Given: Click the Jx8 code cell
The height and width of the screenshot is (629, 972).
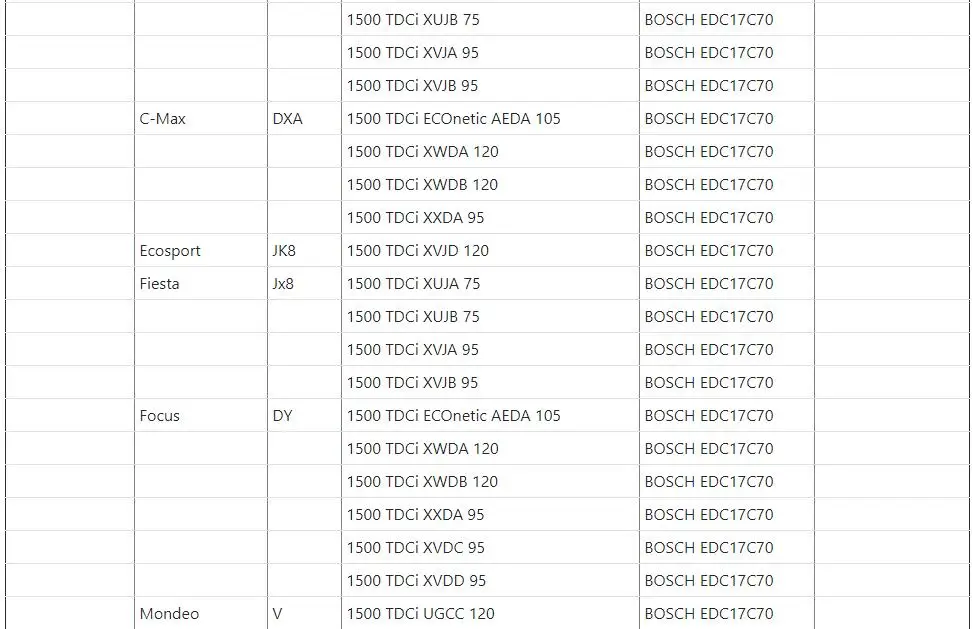Looking at the screenshot, I should 304,283.
